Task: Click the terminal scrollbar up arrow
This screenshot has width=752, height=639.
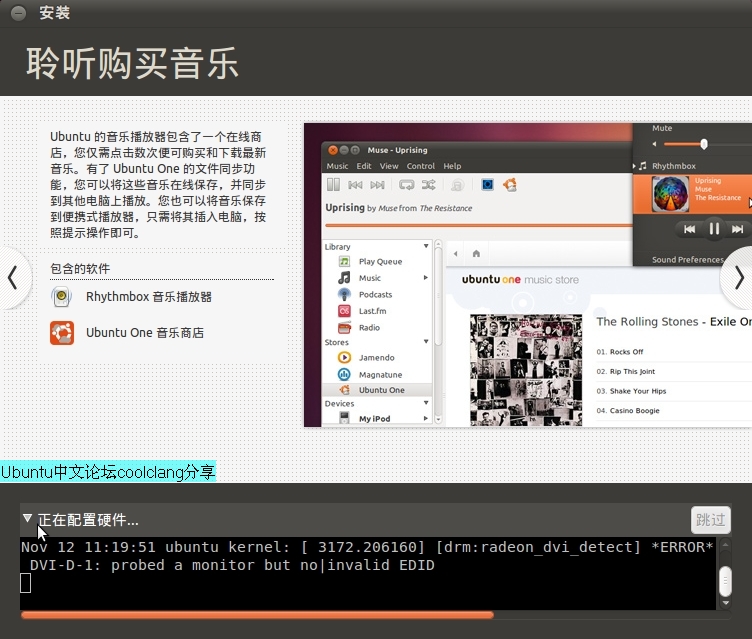Action: point(726,544)
